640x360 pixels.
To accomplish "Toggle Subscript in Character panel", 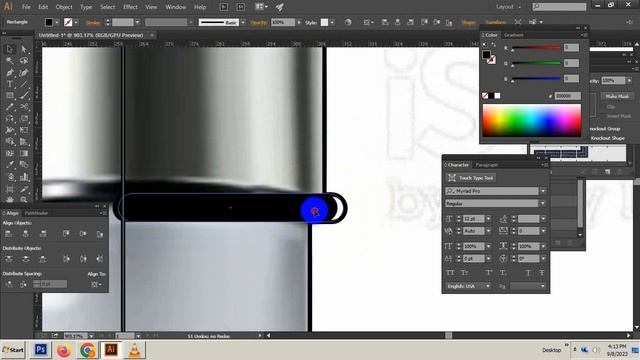I will tap(503, 273).
